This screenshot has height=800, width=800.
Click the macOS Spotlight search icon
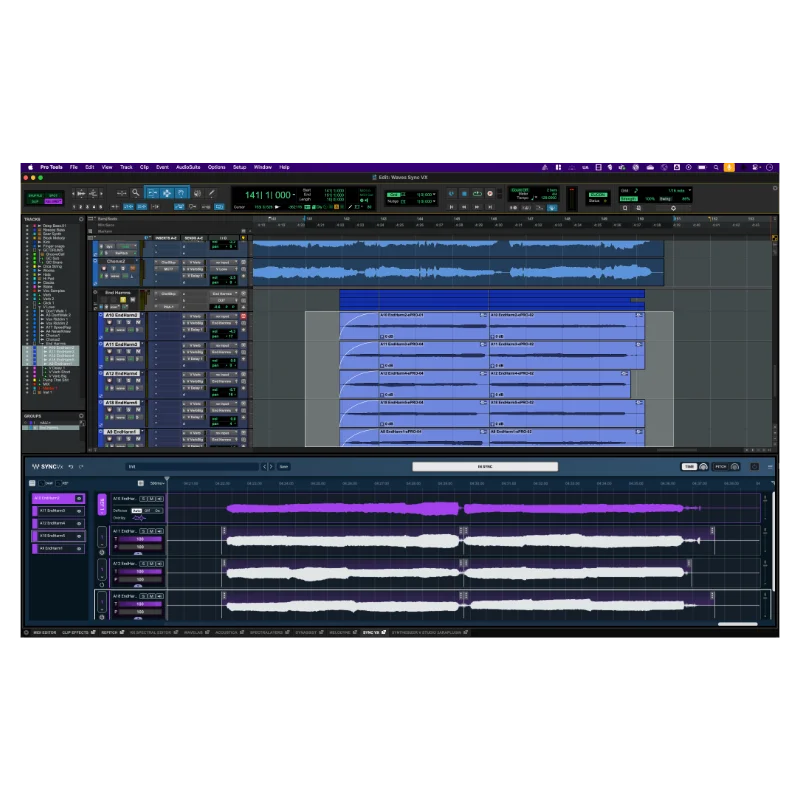716,167
